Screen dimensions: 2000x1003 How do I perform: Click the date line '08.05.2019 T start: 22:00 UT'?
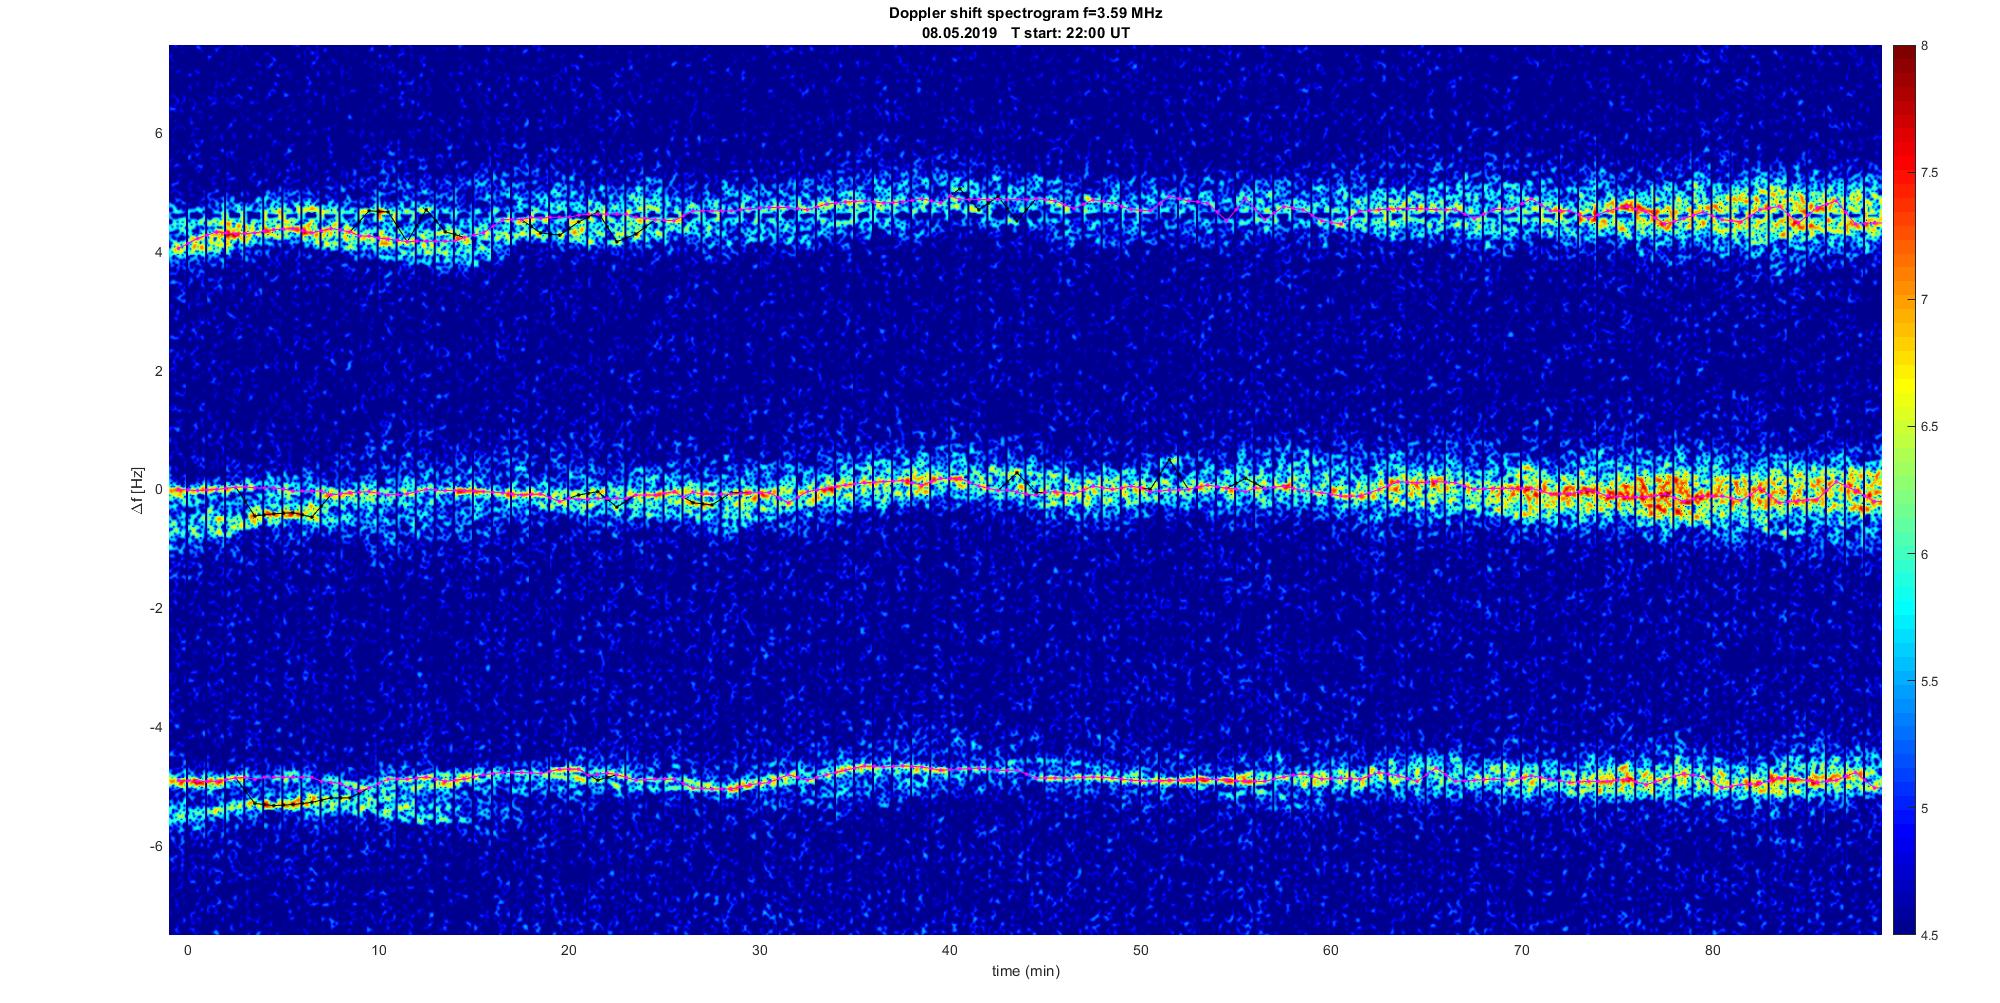[1026, 33]
